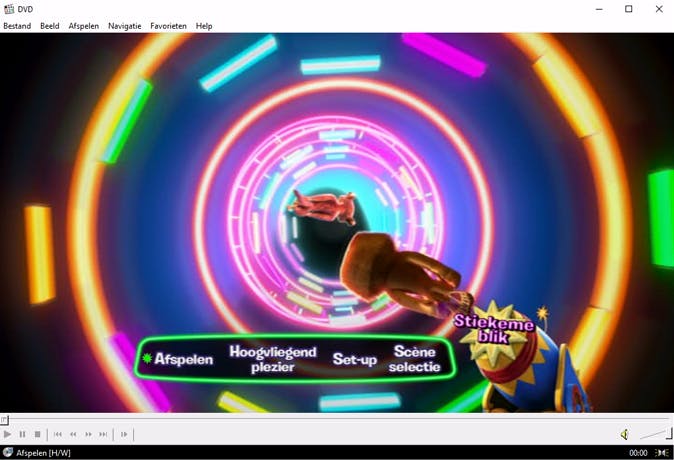Click the frame-step button
Image resolution: width=674 pixels, height=460 pixels.
pyautogui.click(x=124, y=435)
